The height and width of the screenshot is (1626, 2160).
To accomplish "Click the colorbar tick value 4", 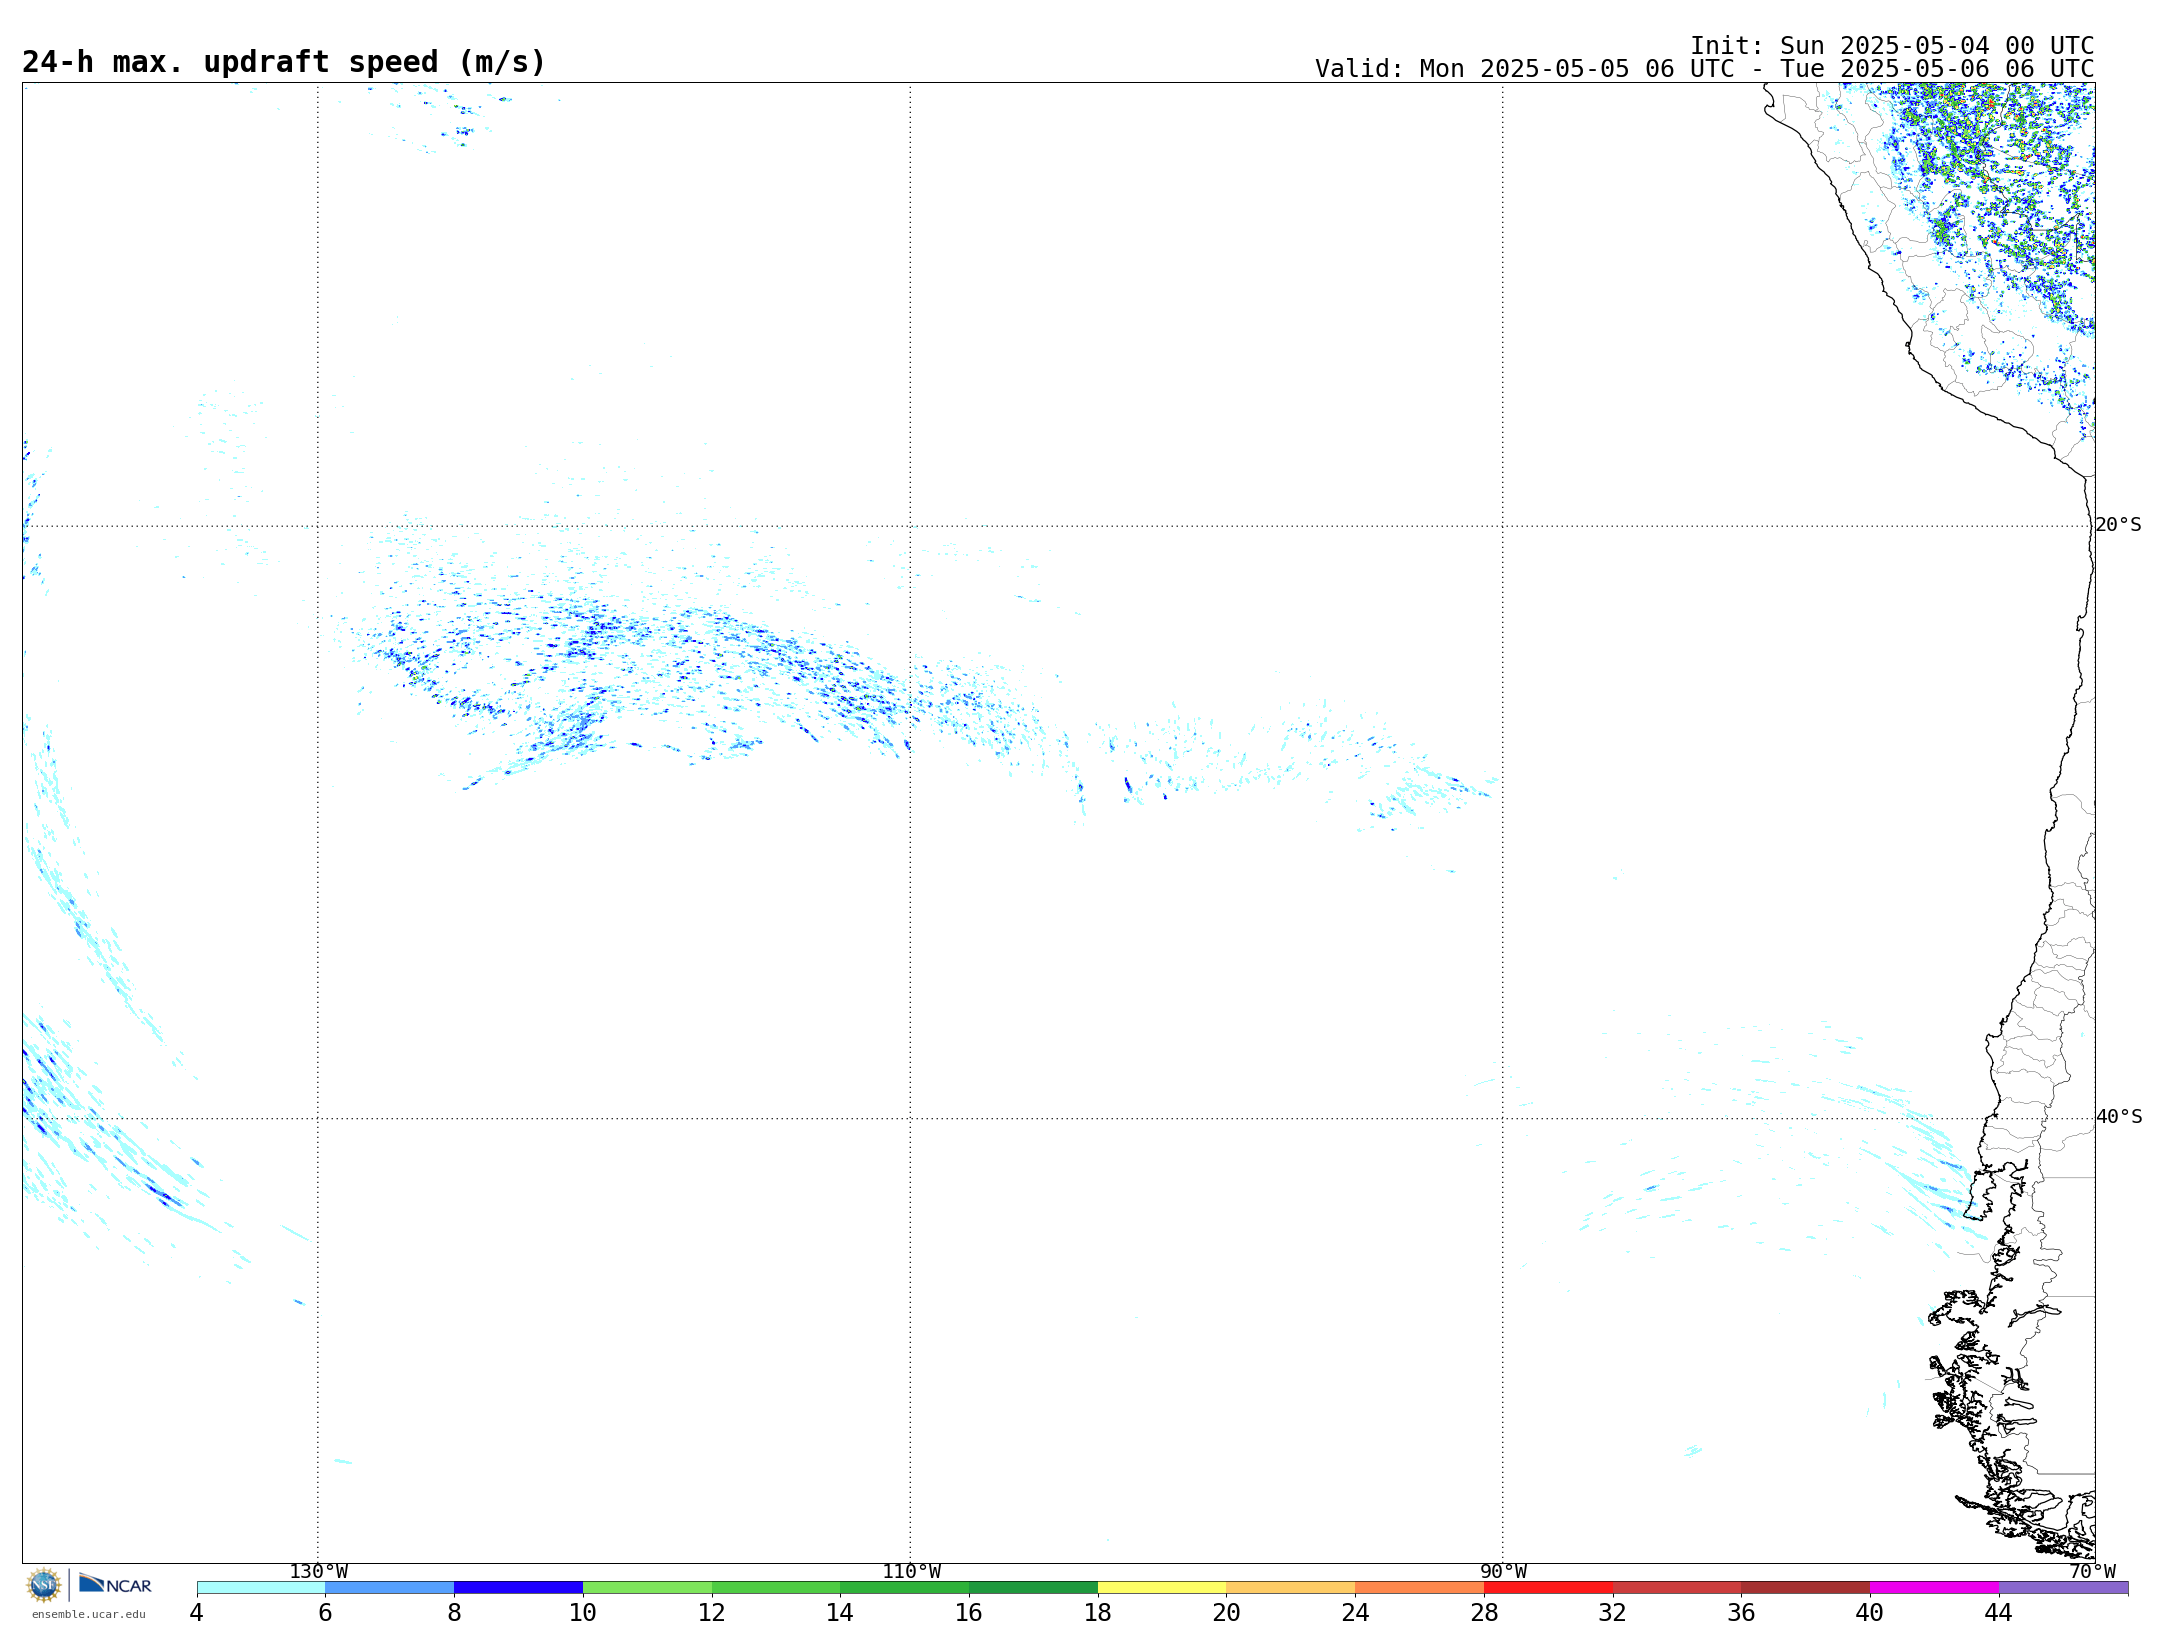I will [197, 1613].
